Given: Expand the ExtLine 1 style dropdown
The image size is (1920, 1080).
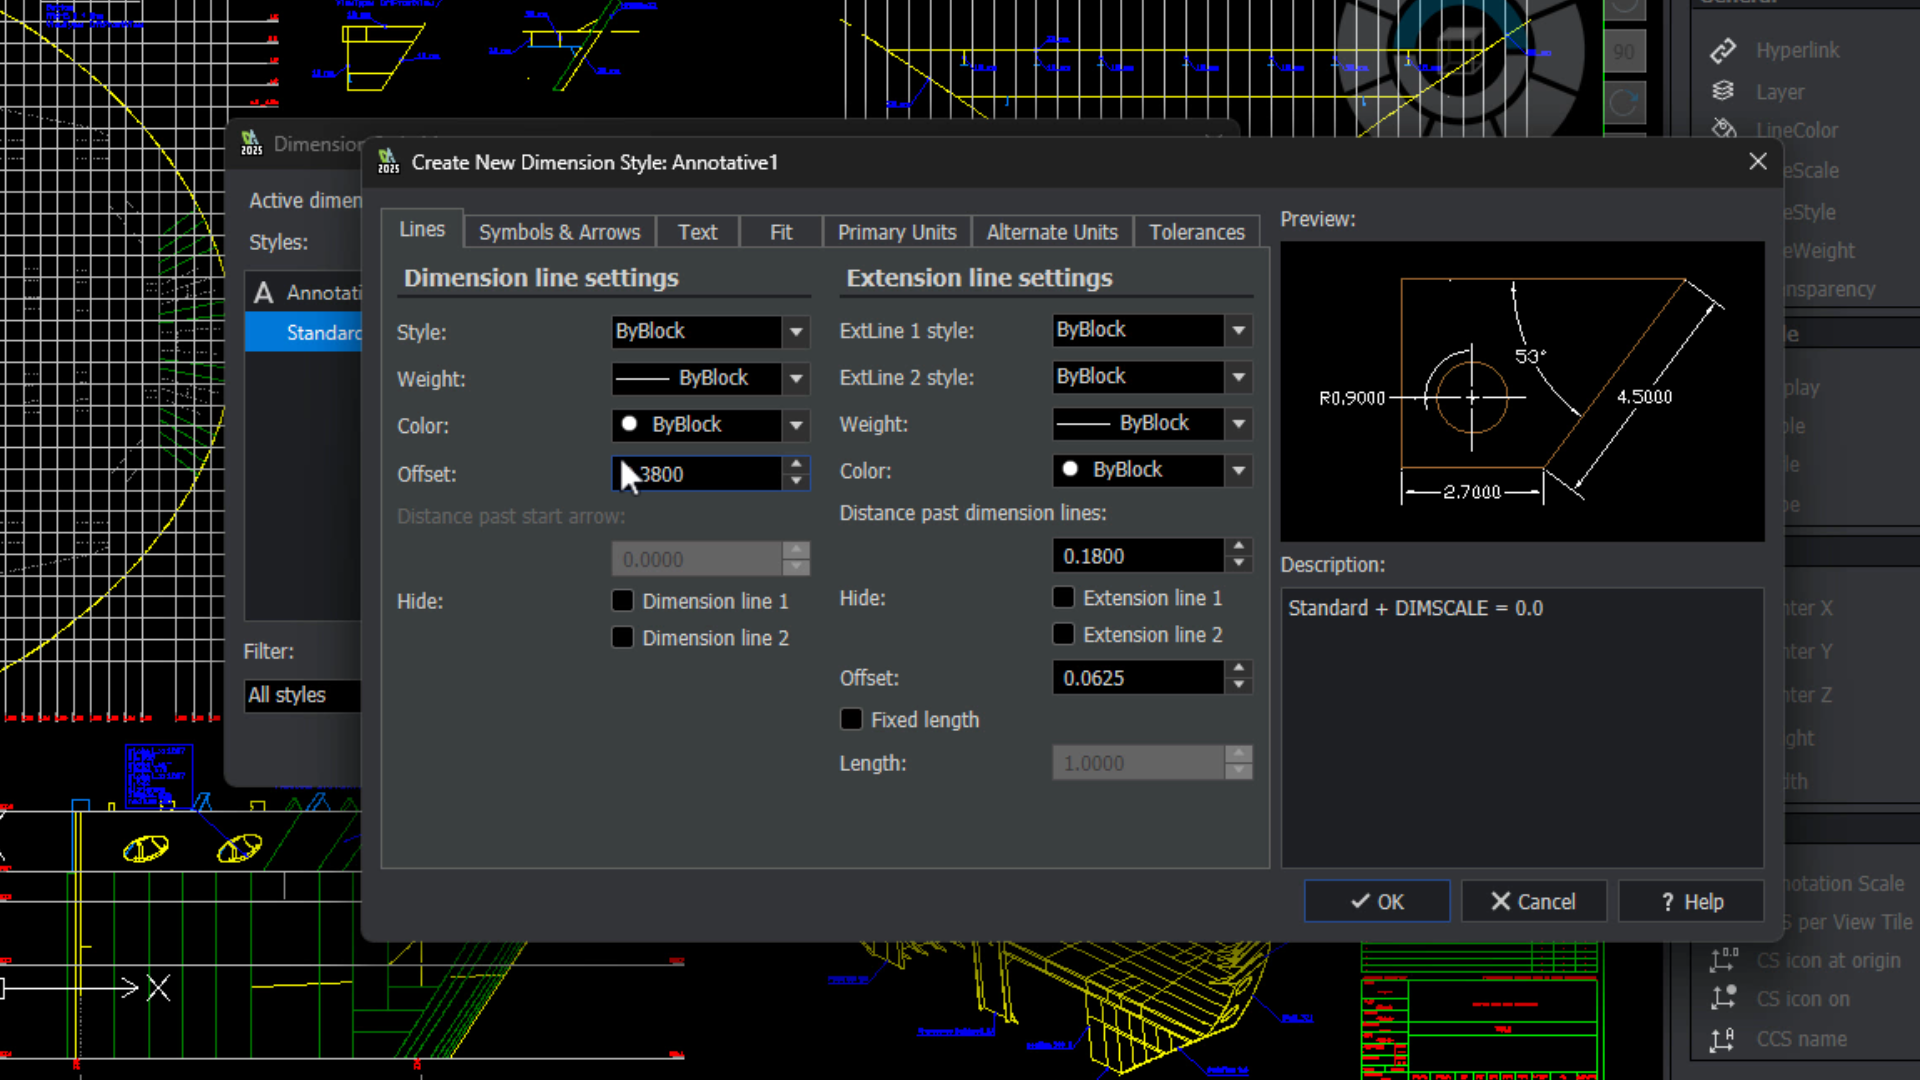Looking at the screenshot, I should [1239, 330].
